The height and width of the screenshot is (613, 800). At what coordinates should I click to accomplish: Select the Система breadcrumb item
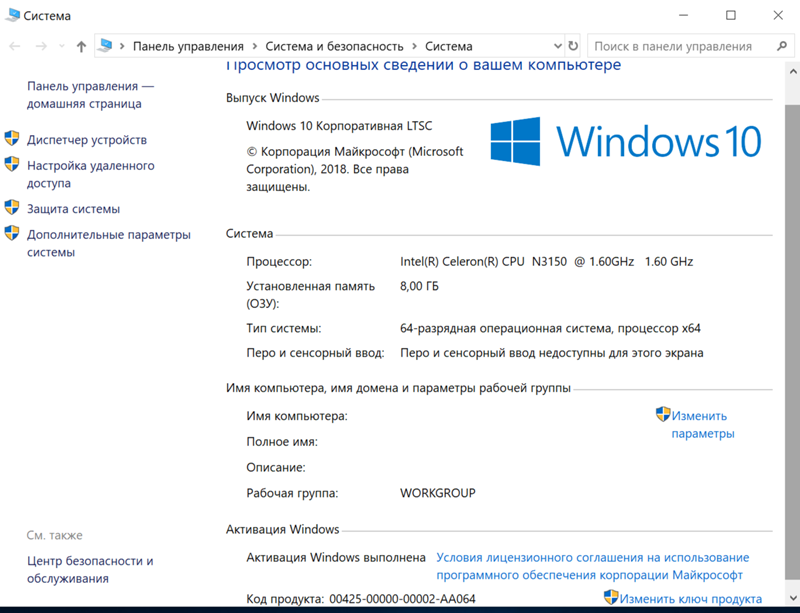449,46
